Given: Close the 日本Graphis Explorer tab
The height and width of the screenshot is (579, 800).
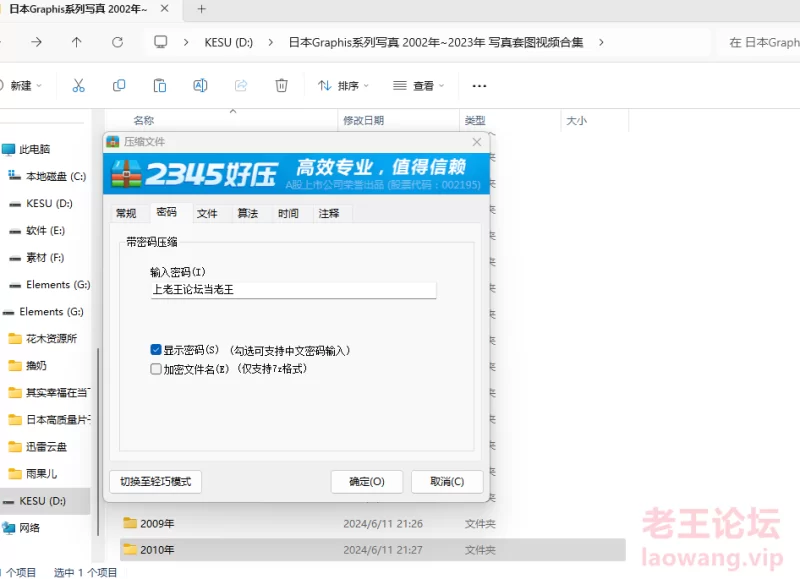Looking at the screenshot, I should (x=164, y=9).
